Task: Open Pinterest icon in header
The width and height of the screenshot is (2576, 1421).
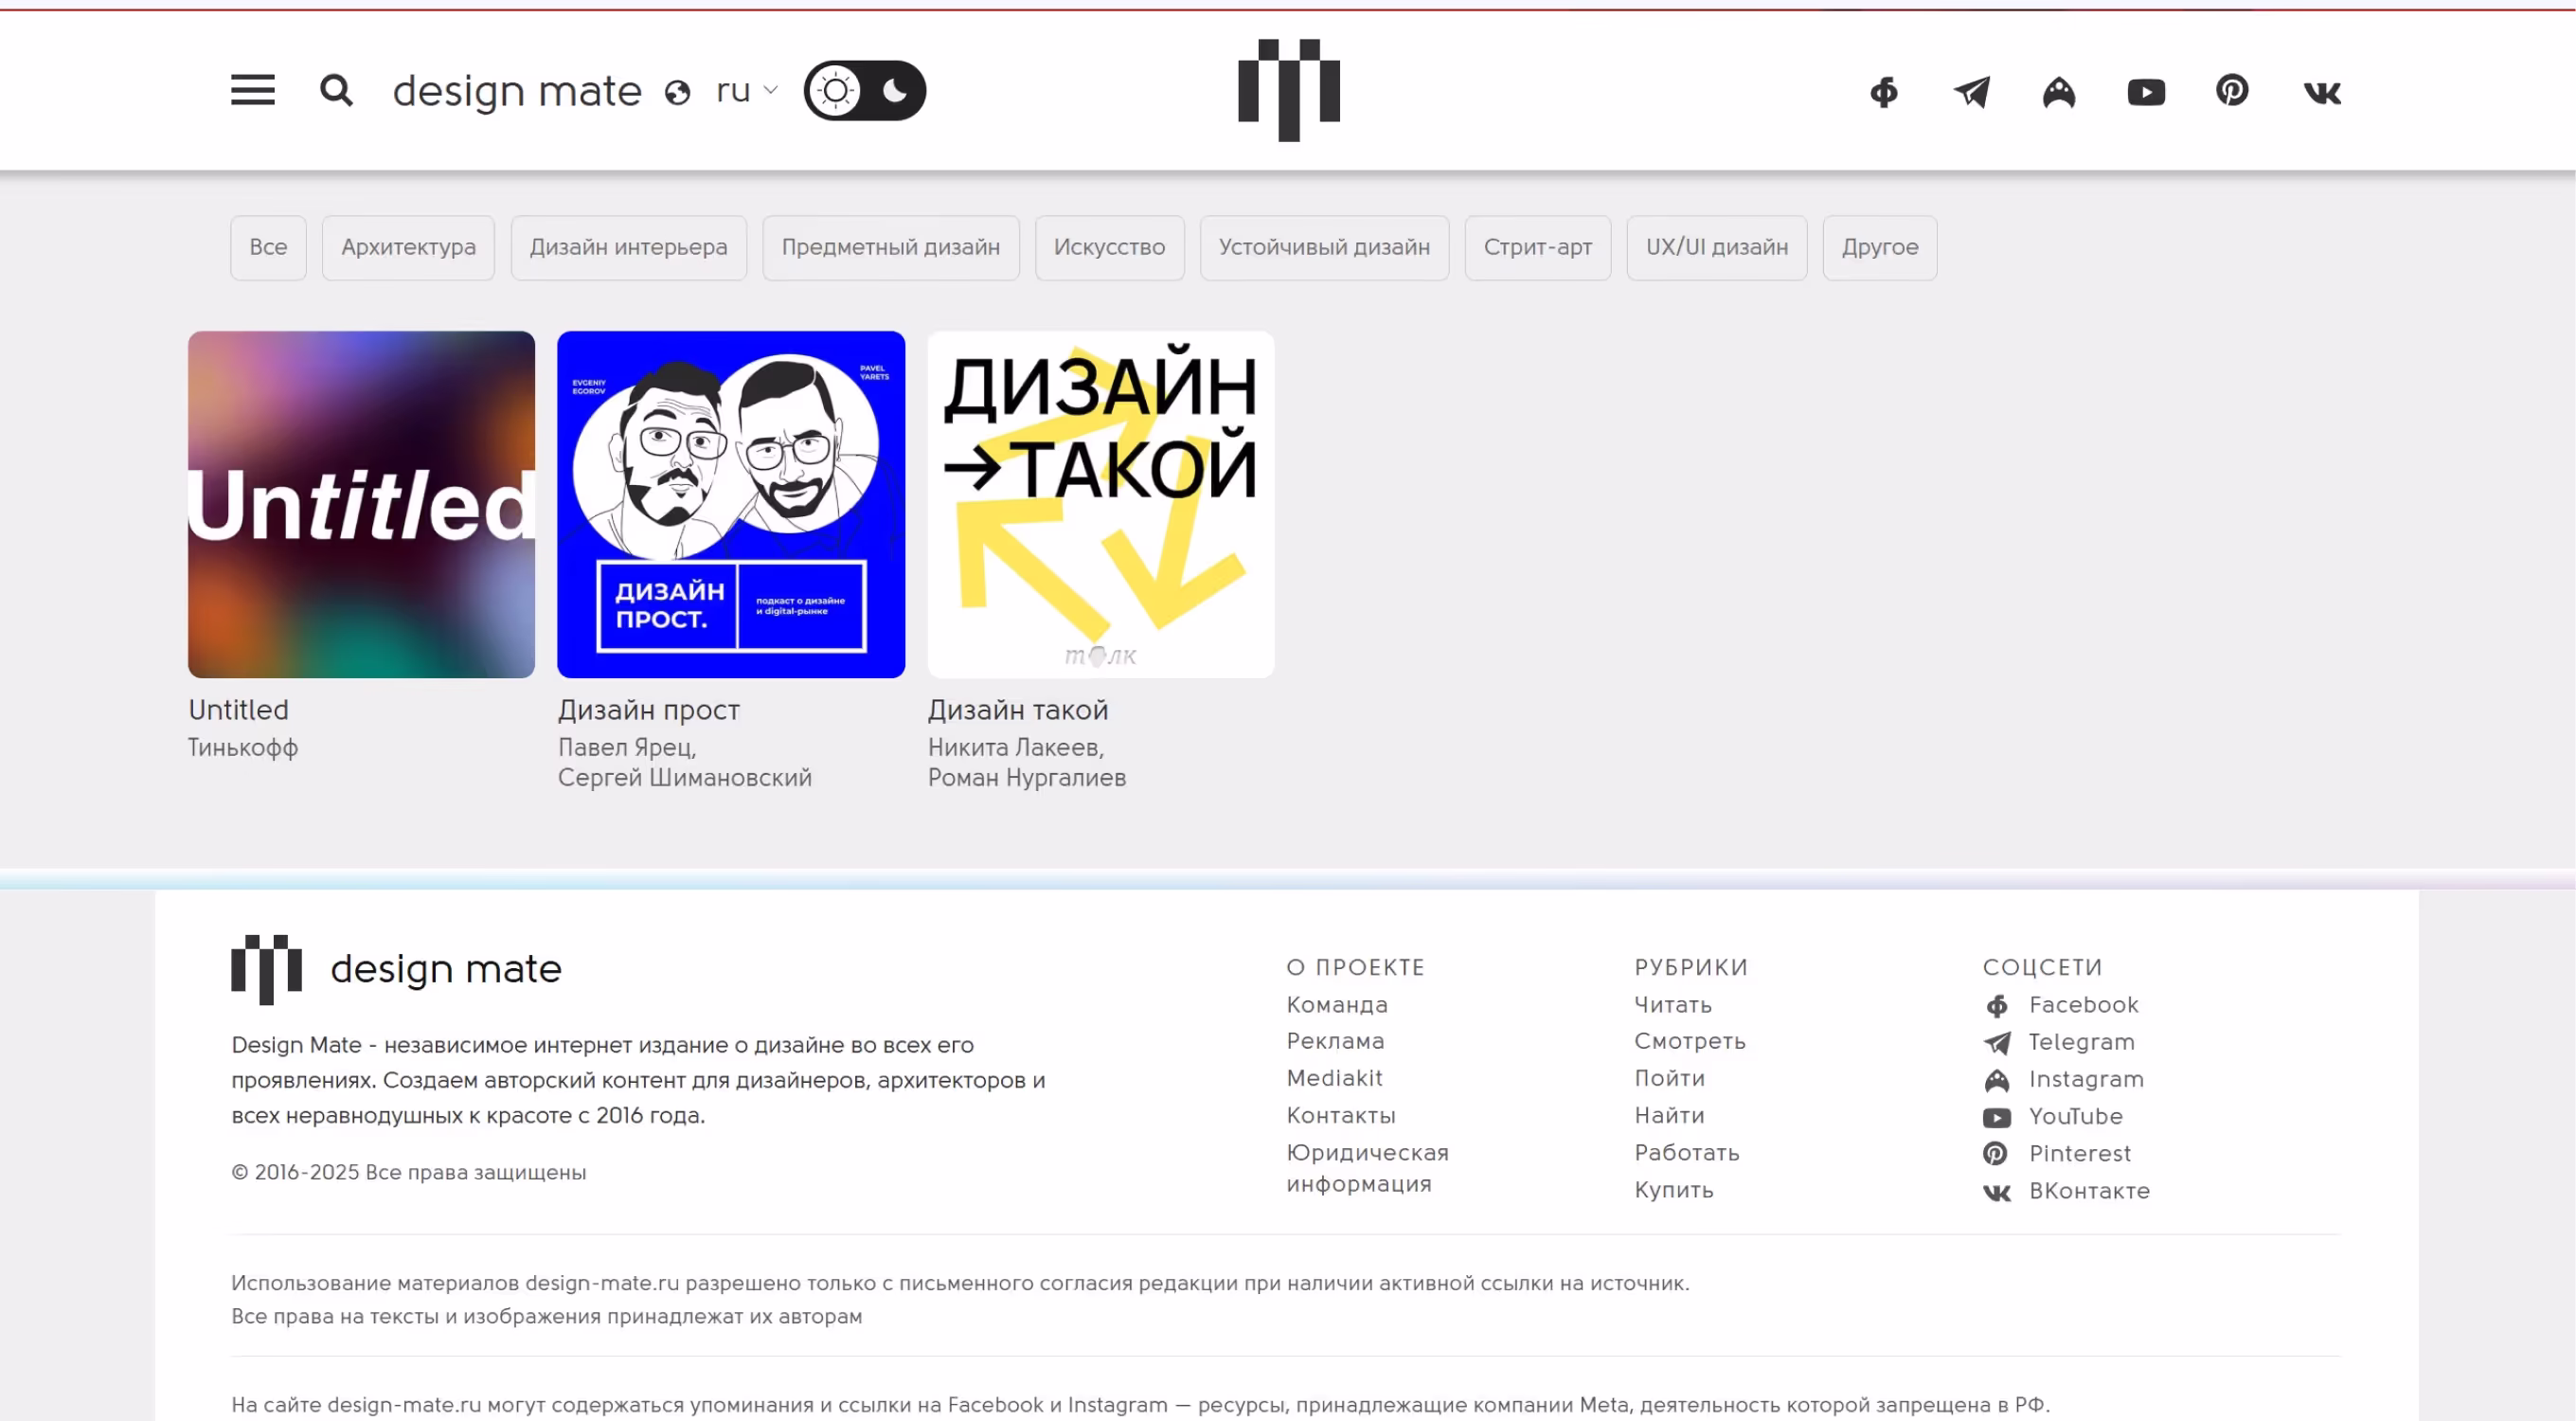Action: [x=2232, y=91]
